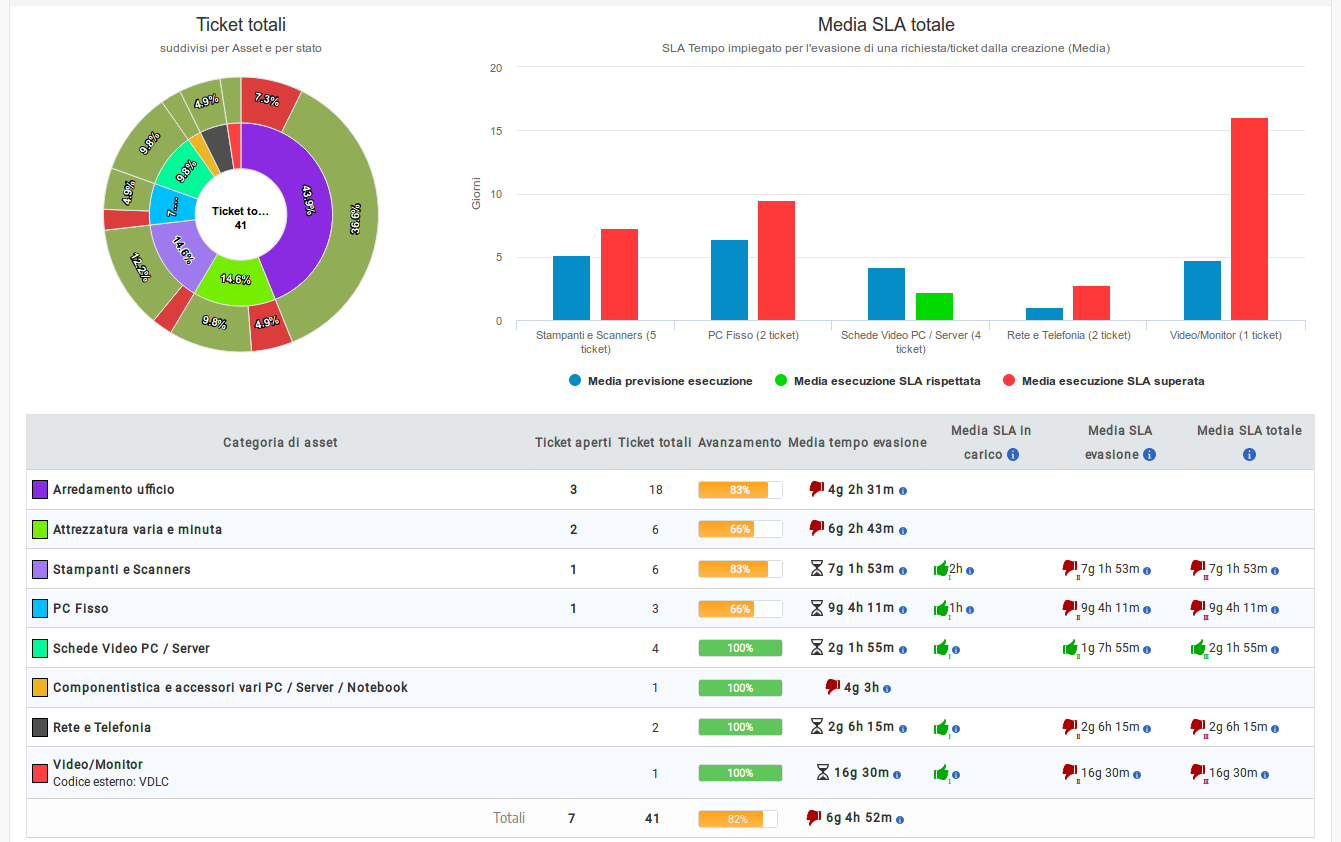Click 83% progress bar in Arredamento ufficio row
The width and height of the screenshot is (1341, 842).
[740, 490]
